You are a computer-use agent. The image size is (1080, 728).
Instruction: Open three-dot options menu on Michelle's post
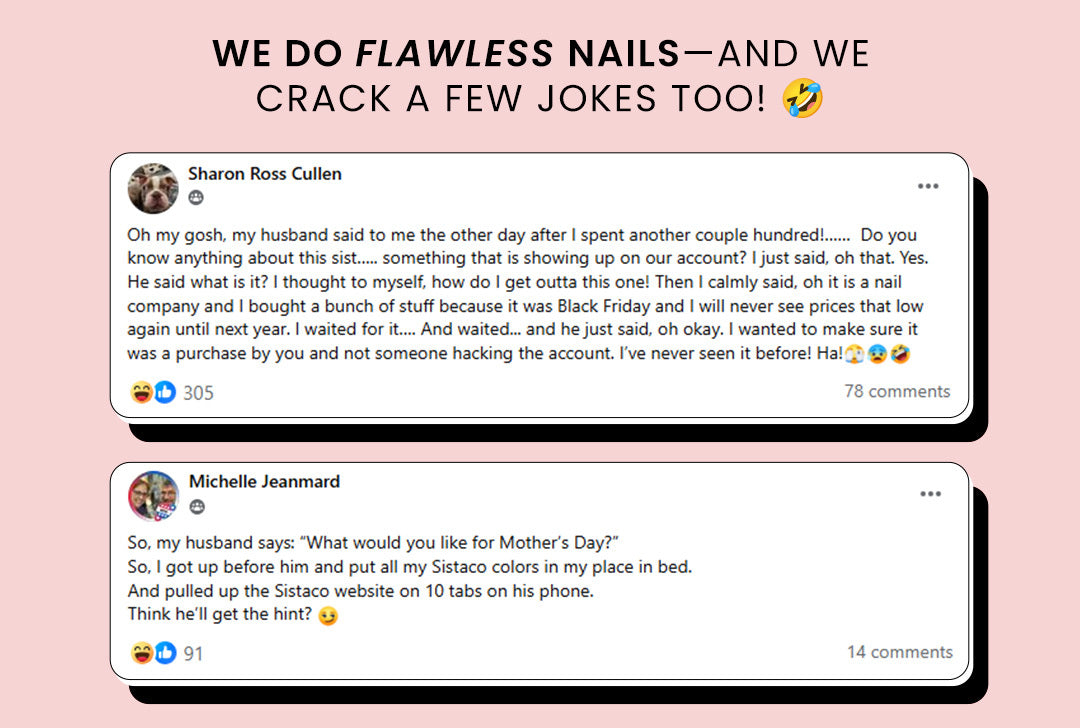pyautogui.click(x=930, y=494)
